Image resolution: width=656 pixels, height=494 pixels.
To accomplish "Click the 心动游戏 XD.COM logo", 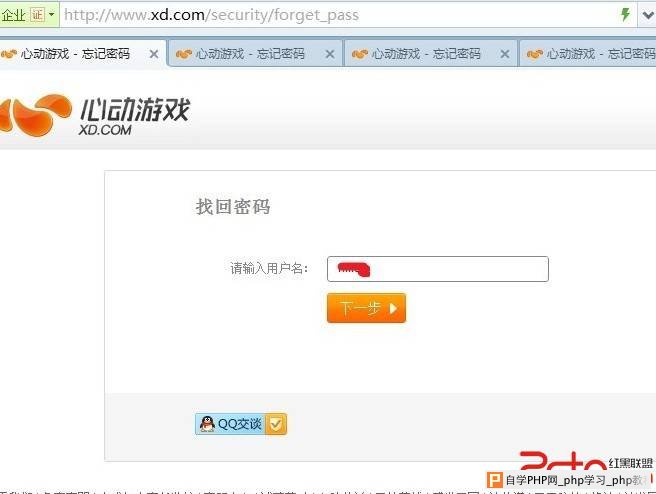I will [95, 115].
